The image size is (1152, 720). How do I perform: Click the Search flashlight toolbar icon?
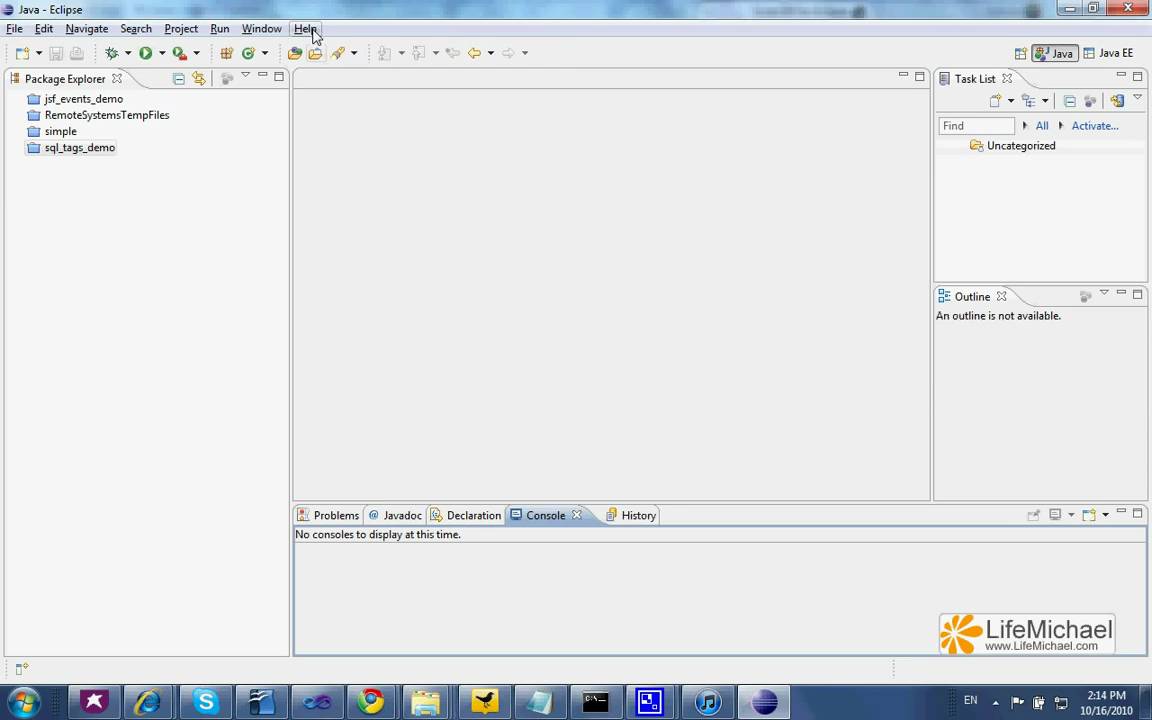(x=338, y=53)
